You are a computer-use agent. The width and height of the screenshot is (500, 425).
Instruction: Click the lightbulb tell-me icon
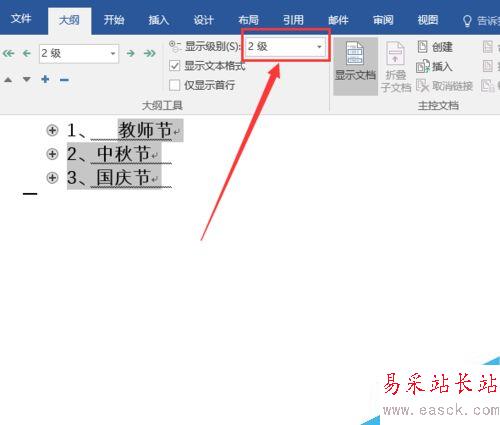coord(467,21)
